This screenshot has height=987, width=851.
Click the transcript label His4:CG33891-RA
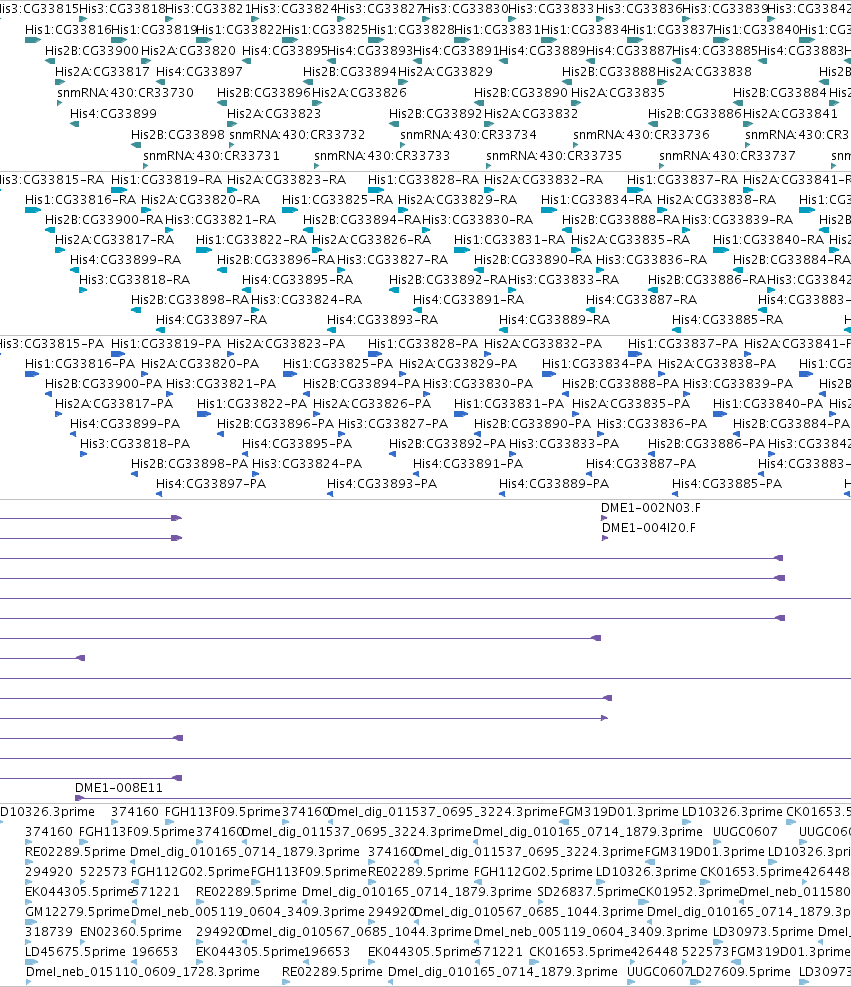coord(468,300)
